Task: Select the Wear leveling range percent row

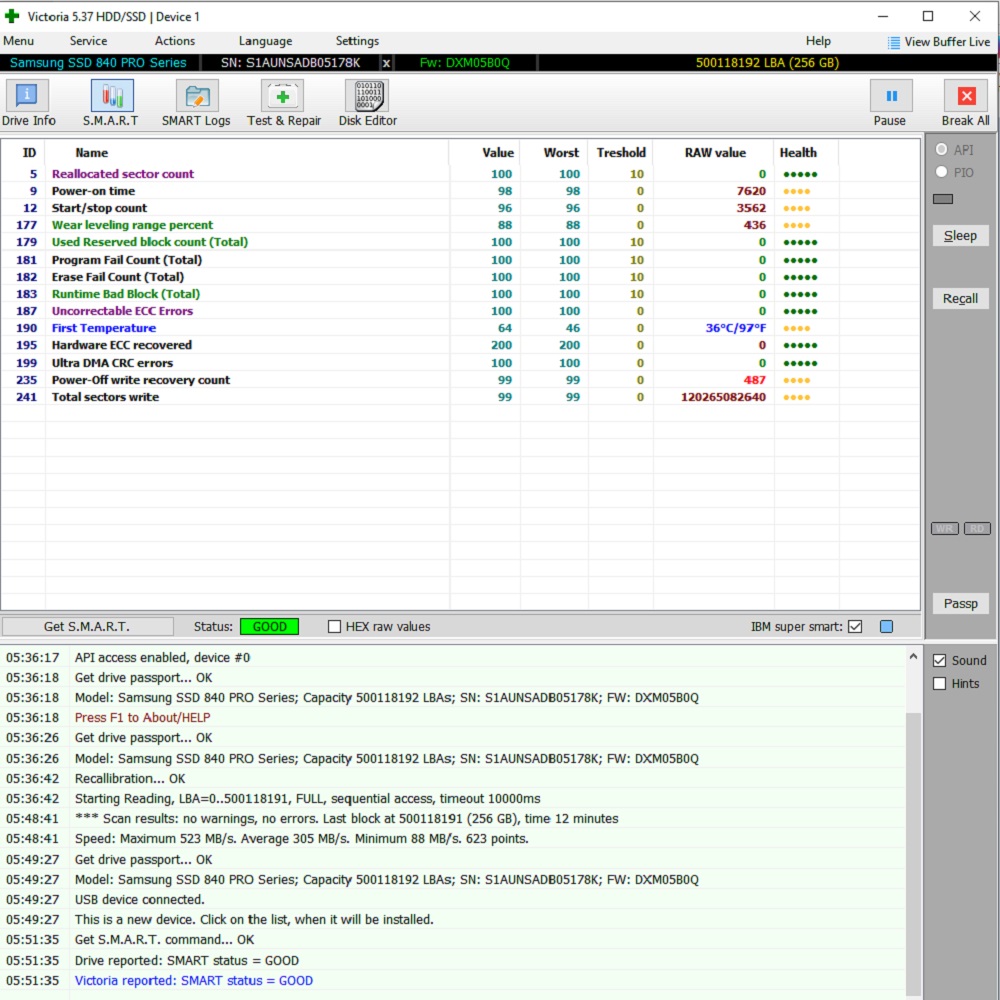Action: (460, 225)
